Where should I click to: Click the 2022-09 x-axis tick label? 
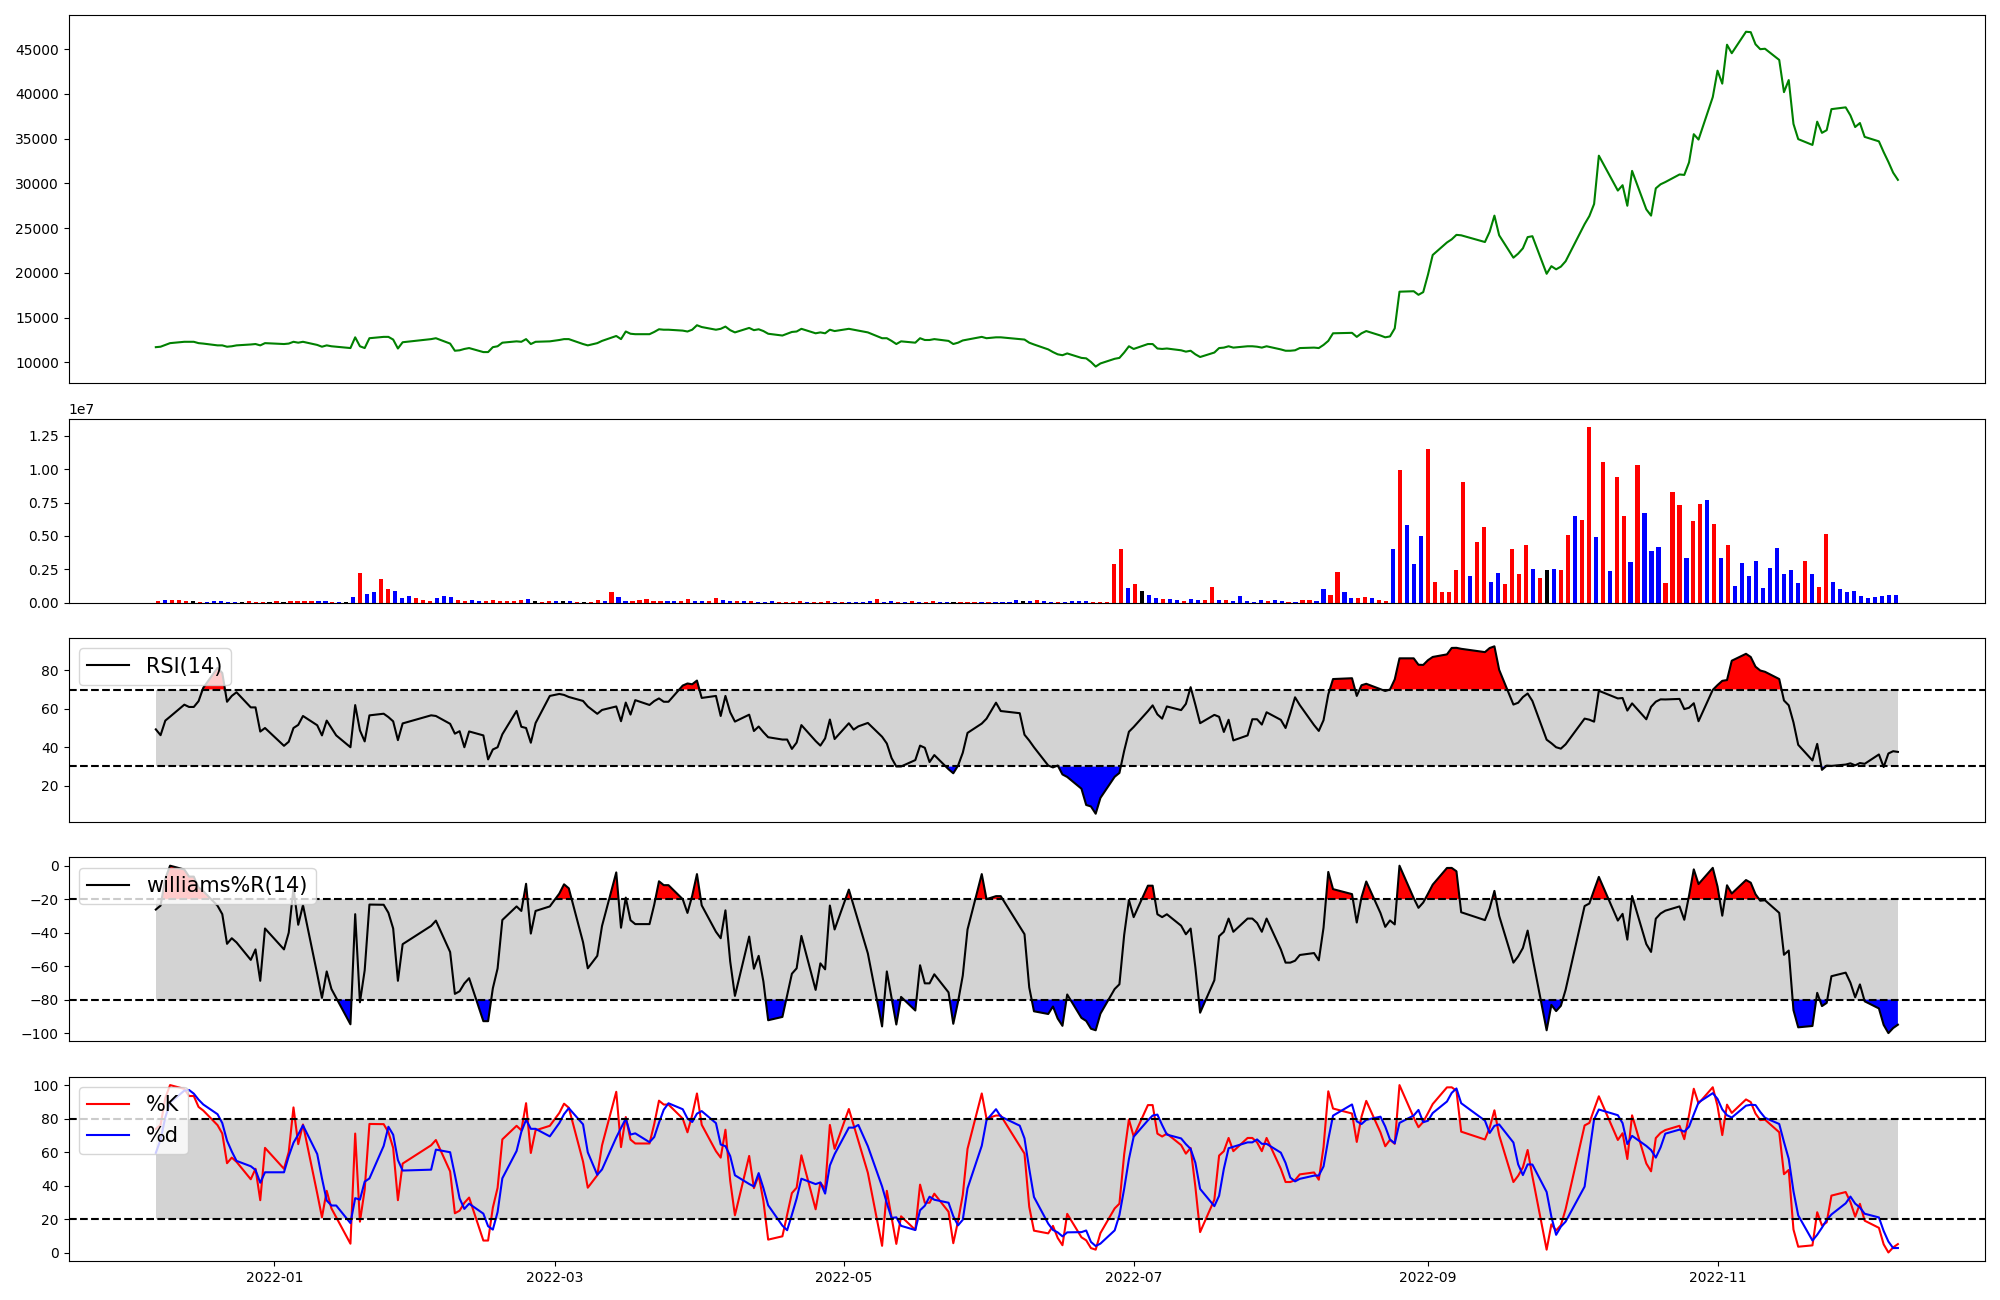pos(1427,1277)
